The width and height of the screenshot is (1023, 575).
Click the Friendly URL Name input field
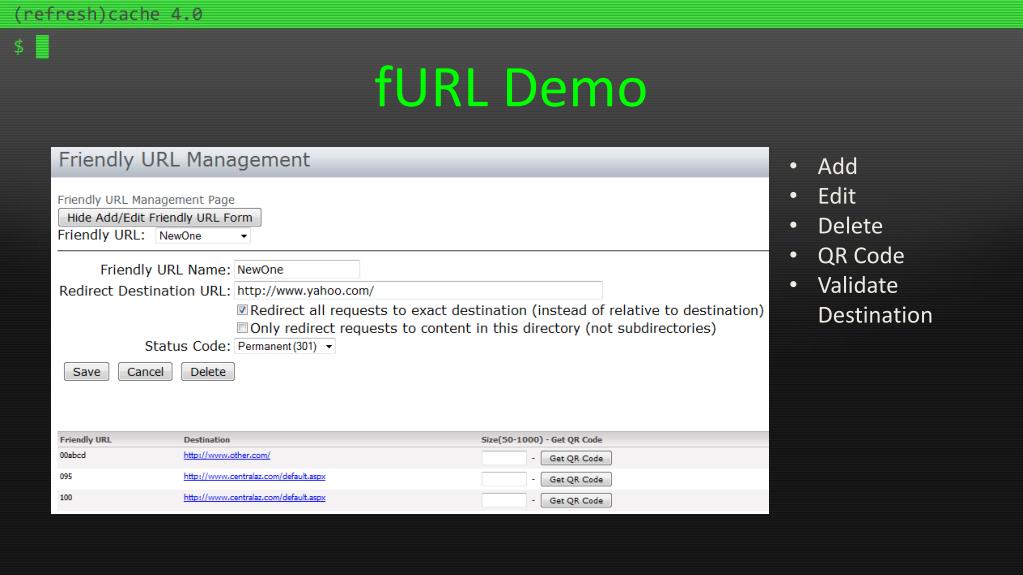coord(297,270)
